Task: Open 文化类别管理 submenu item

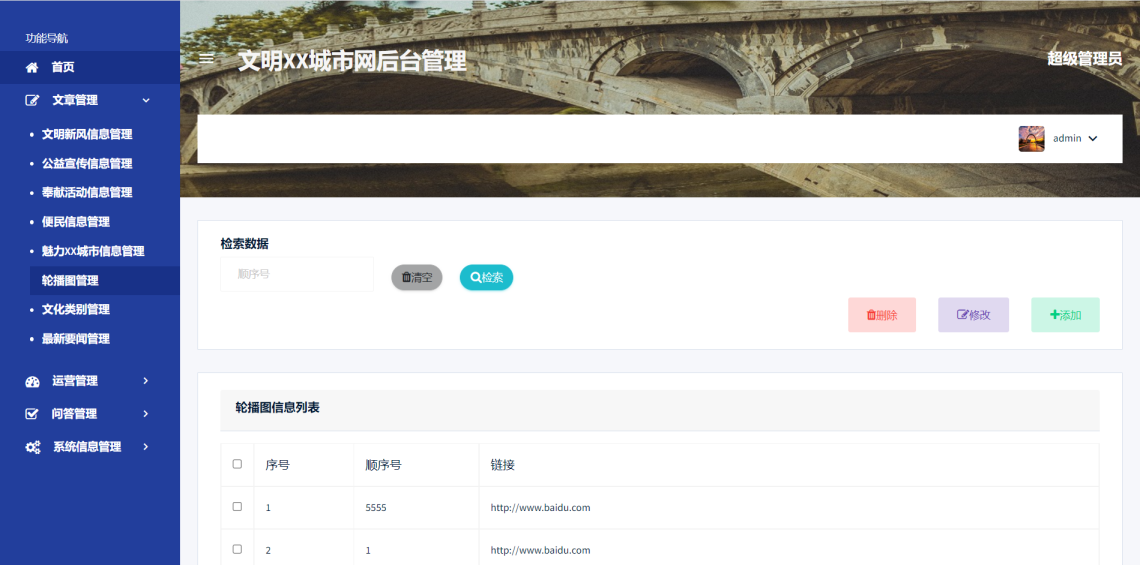Action: [76, 310]
